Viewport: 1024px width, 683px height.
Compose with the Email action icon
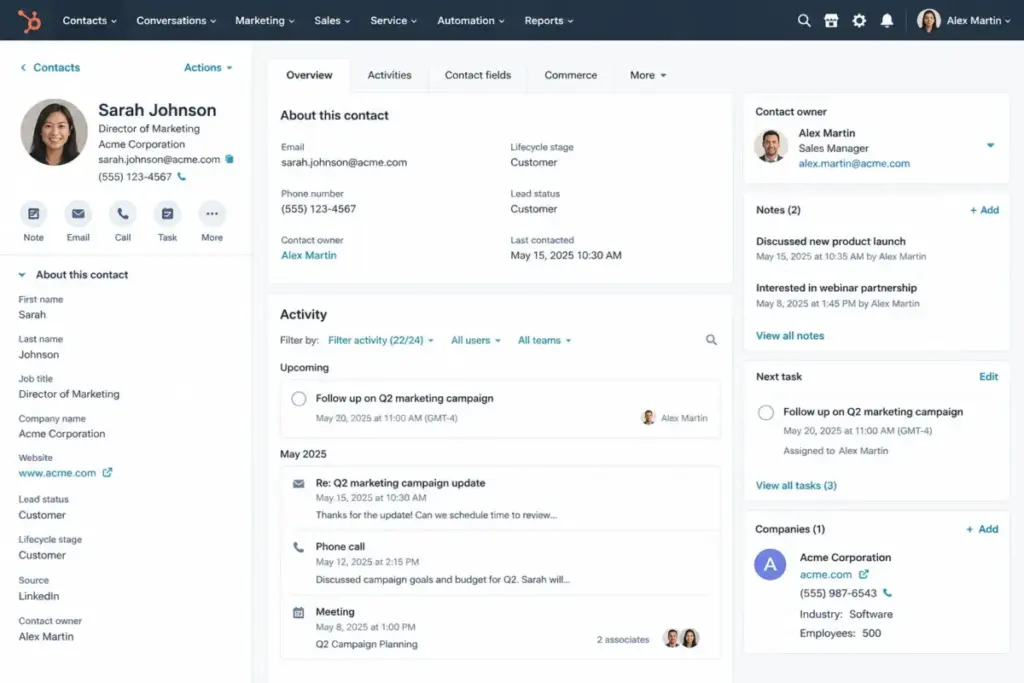[x=78, y=214]
